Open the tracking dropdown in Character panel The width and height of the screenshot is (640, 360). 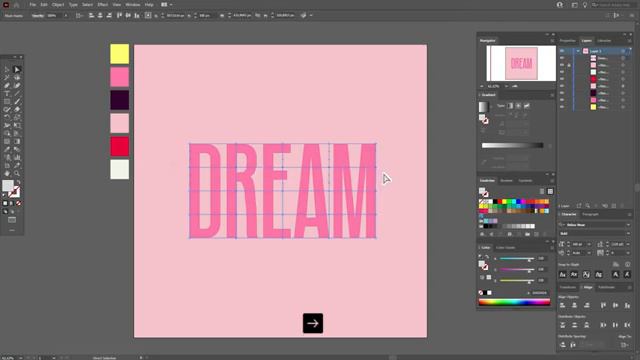[628, 253]
